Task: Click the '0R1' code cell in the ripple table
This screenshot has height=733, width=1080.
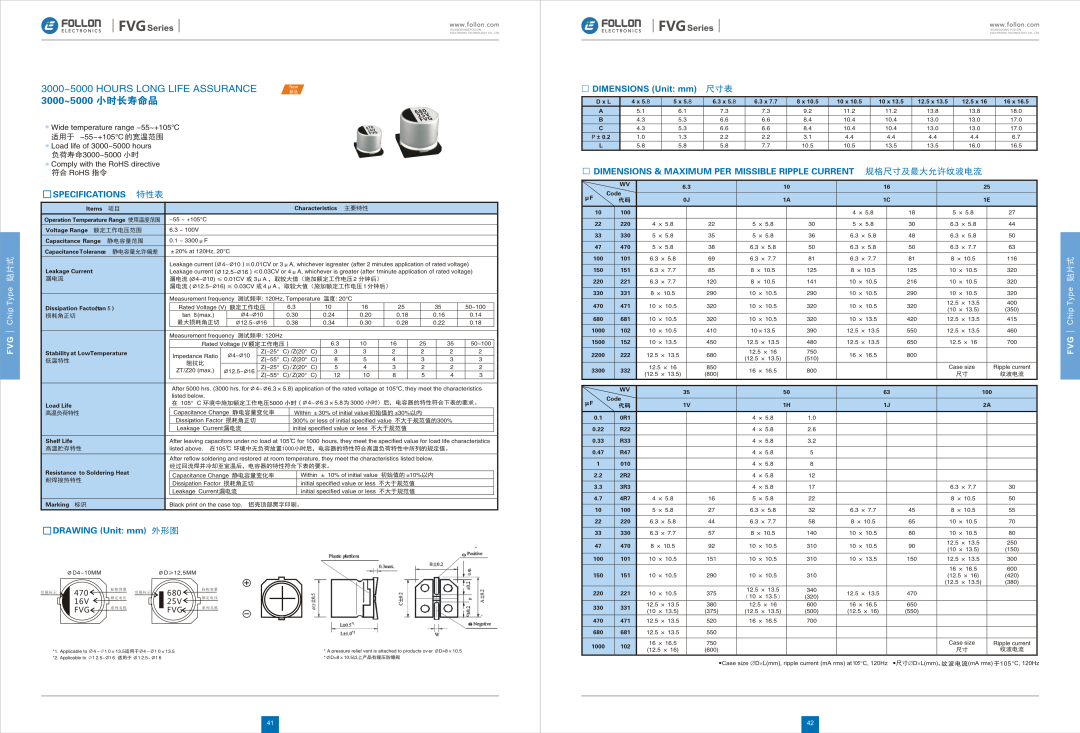Action: [x=625, y=417]
